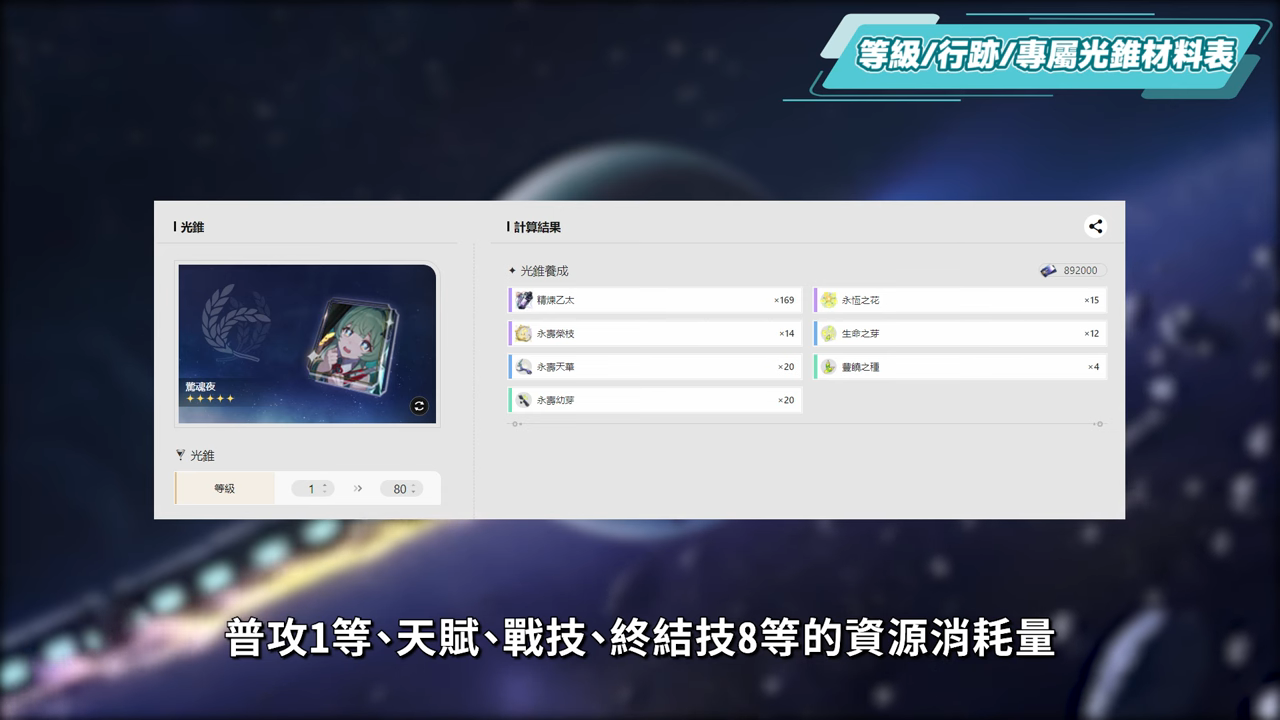1280x720 pixels.
Task: Click the divider line handle below material list
Action: pyautogui.click(x=515, y=424)
